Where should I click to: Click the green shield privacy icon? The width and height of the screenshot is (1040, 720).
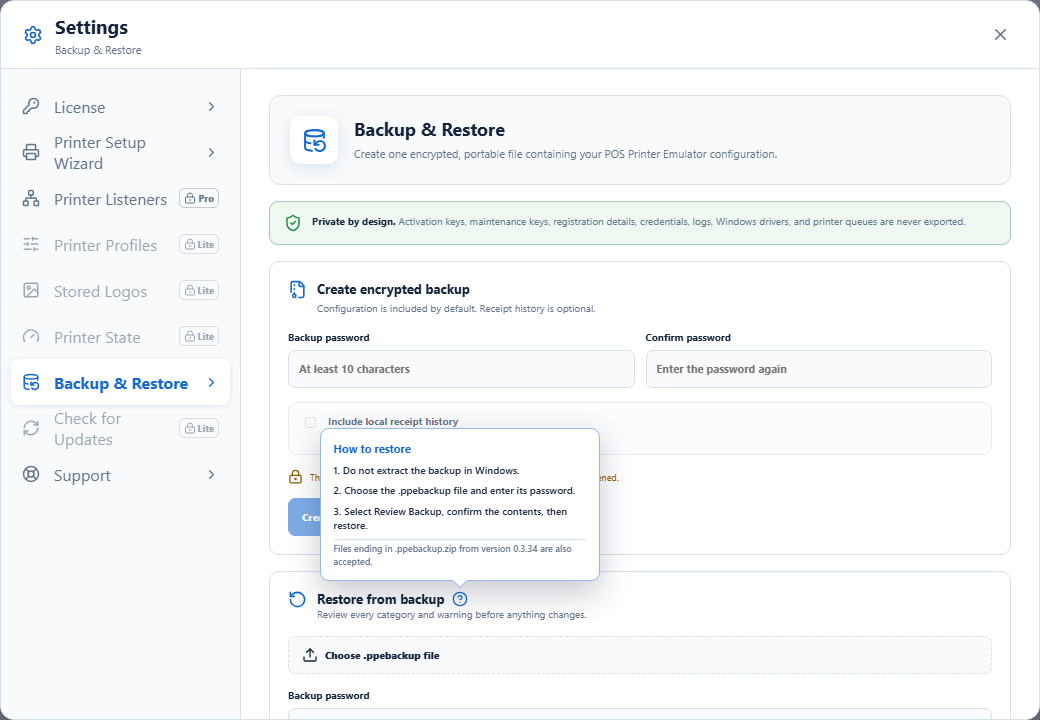(293, 223)
